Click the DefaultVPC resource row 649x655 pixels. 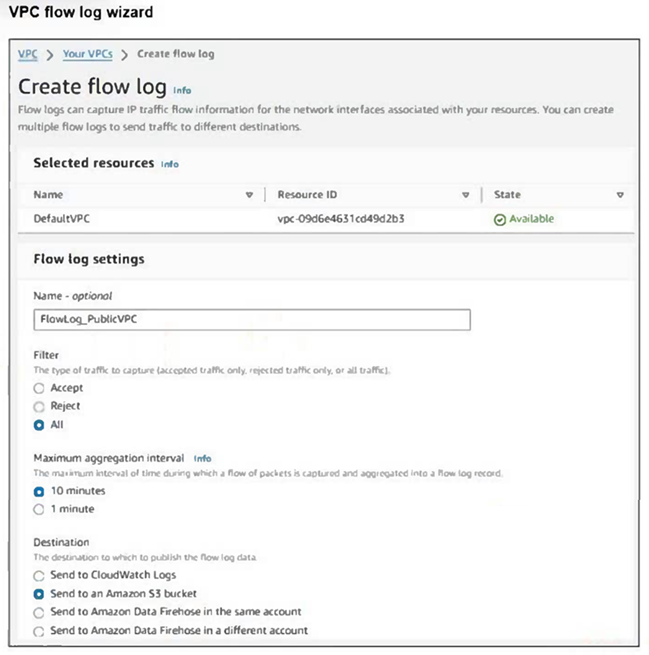(x=326, y=219)
